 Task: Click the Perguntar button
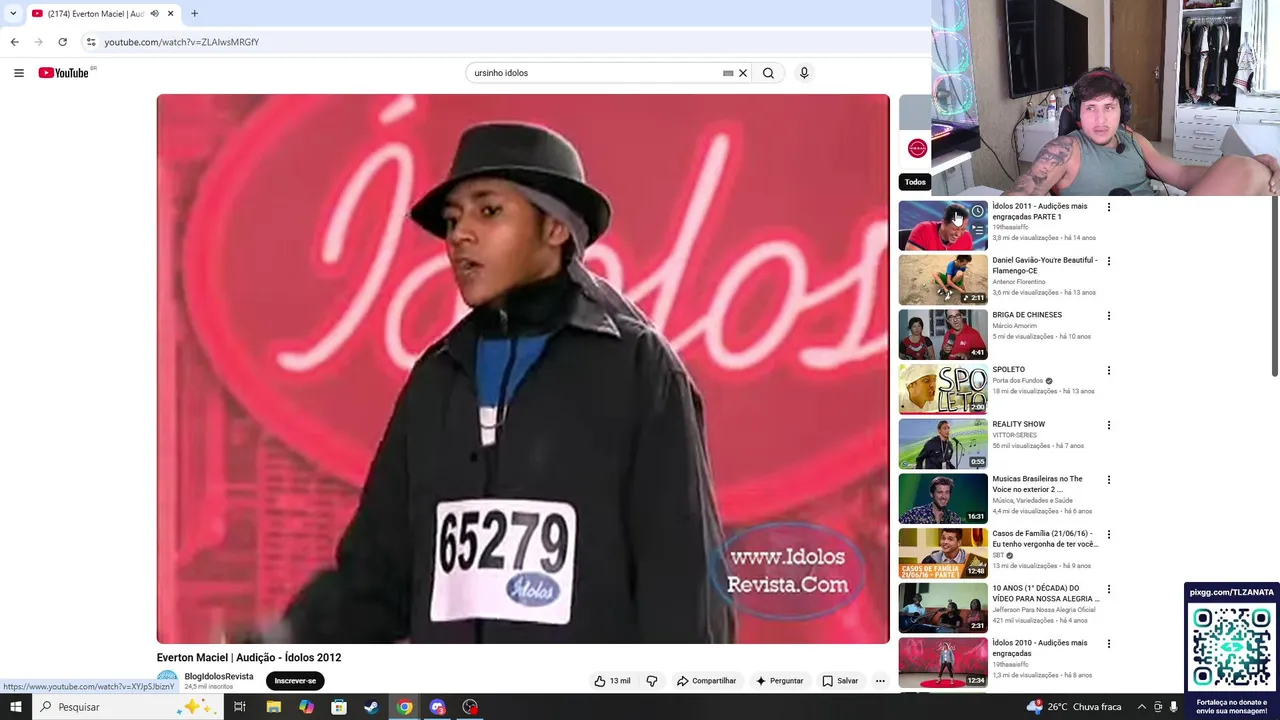pos(779,681)
